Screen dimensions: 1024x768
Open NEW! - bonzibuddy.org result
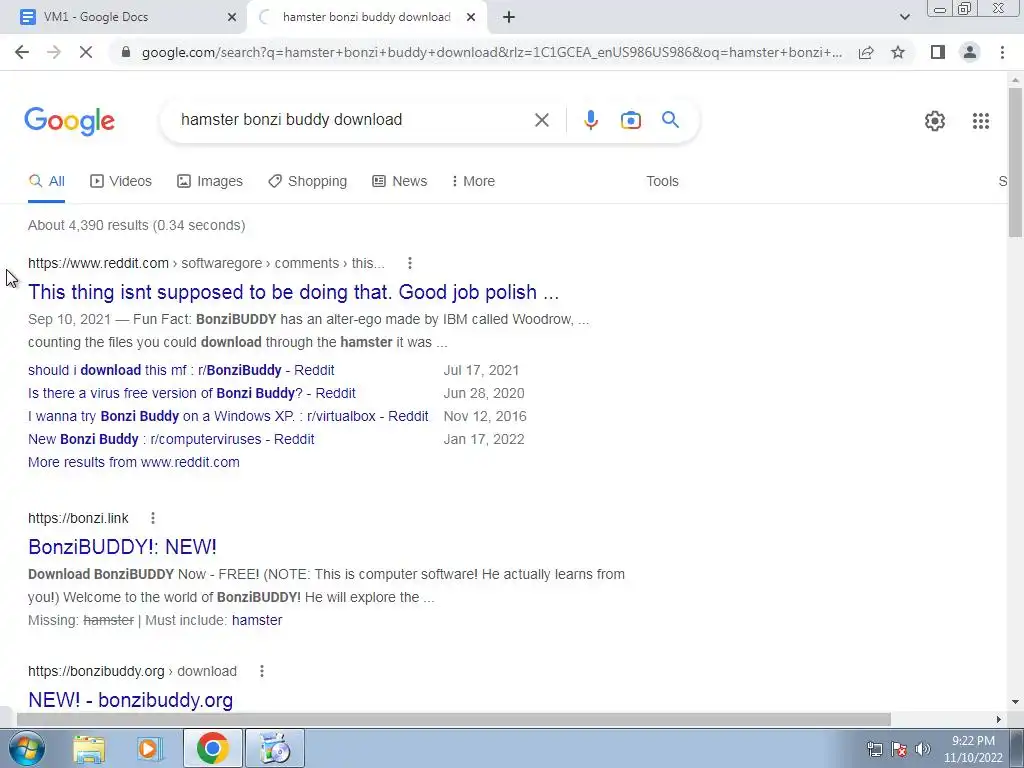(x=131, y=699)
